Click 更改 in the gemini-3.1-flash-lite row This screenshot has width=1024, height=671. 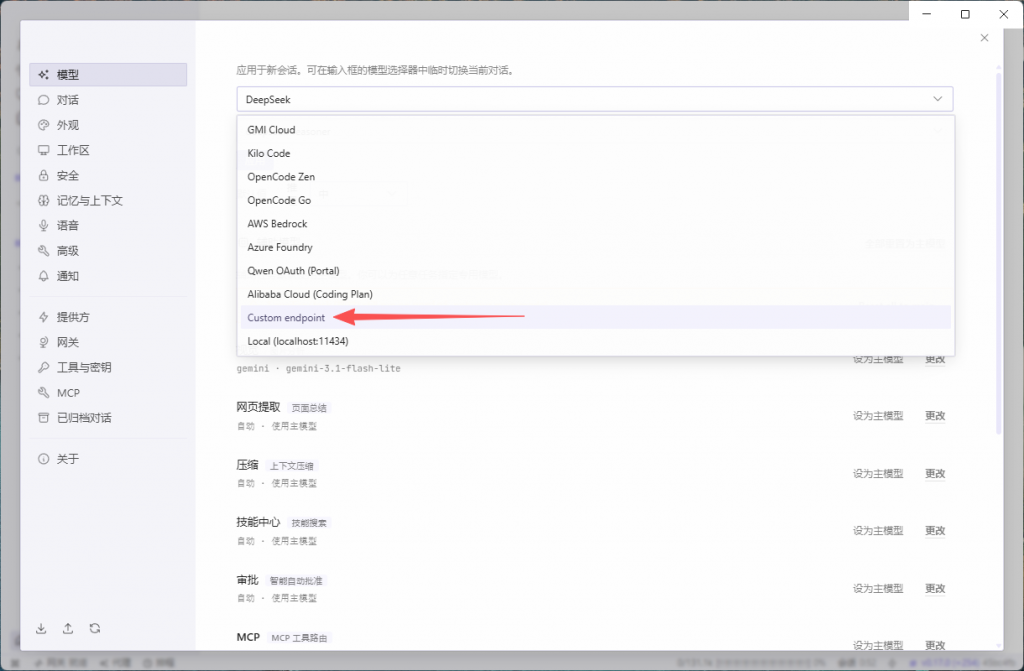[935, 359]
